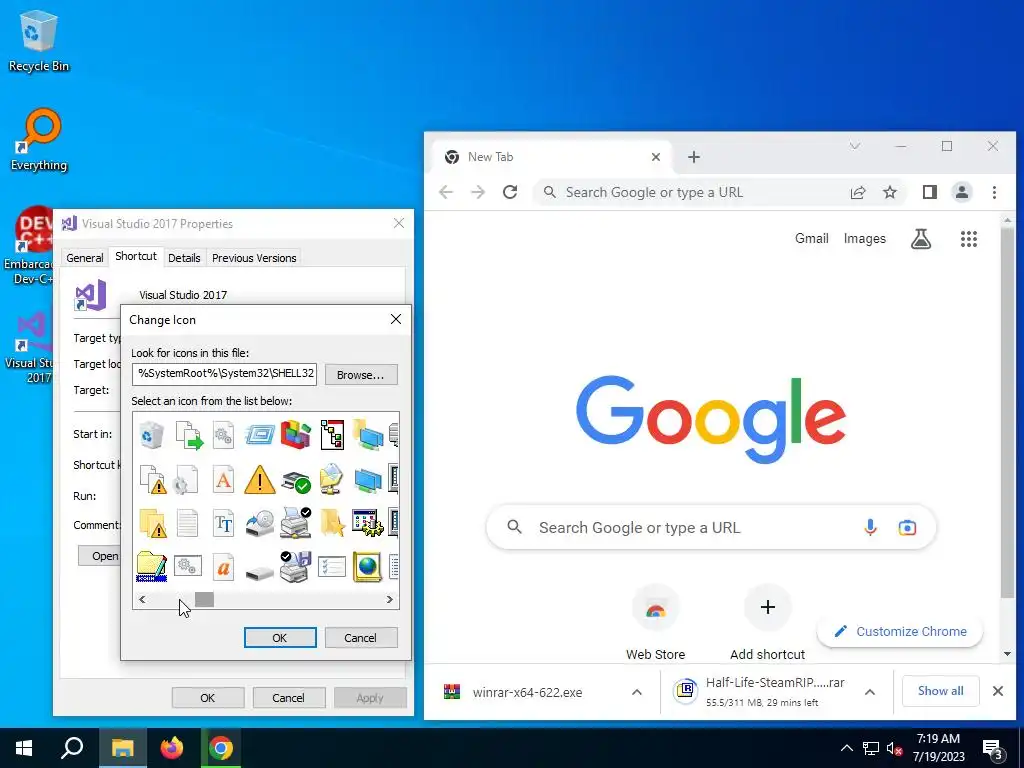Screen dimensions: 1024x768
Task: Select the page with two gears icon, top row
Action: [223, 435]
